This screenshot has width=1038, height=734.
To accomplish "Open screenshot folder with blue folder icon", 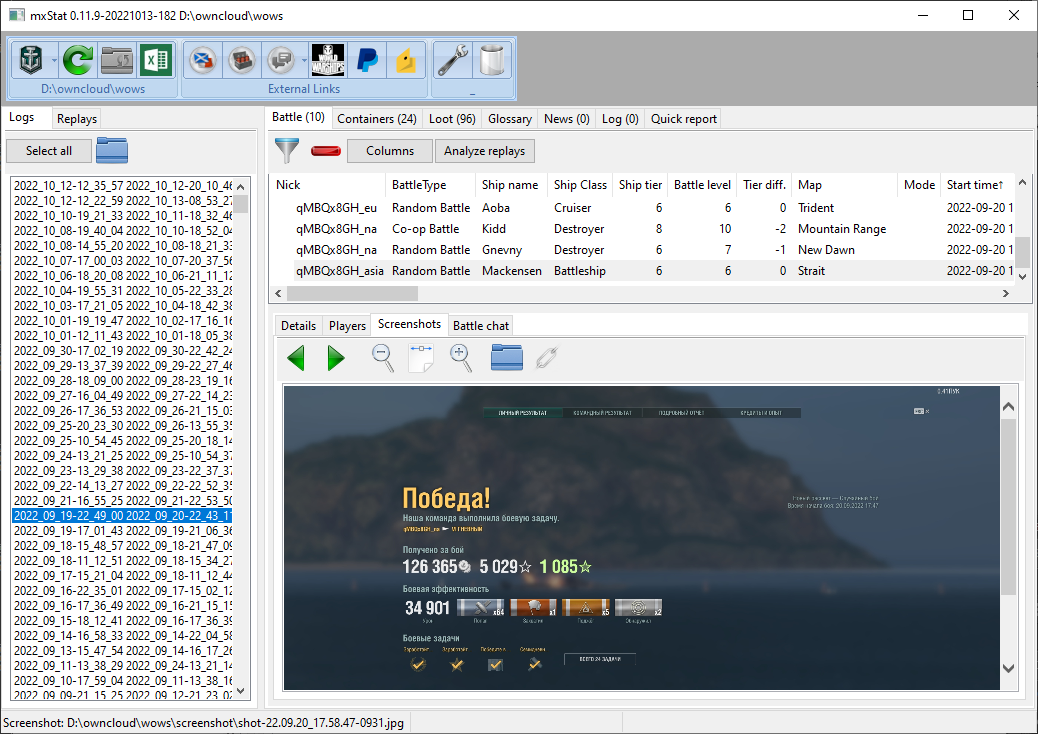I will [507, 357].
